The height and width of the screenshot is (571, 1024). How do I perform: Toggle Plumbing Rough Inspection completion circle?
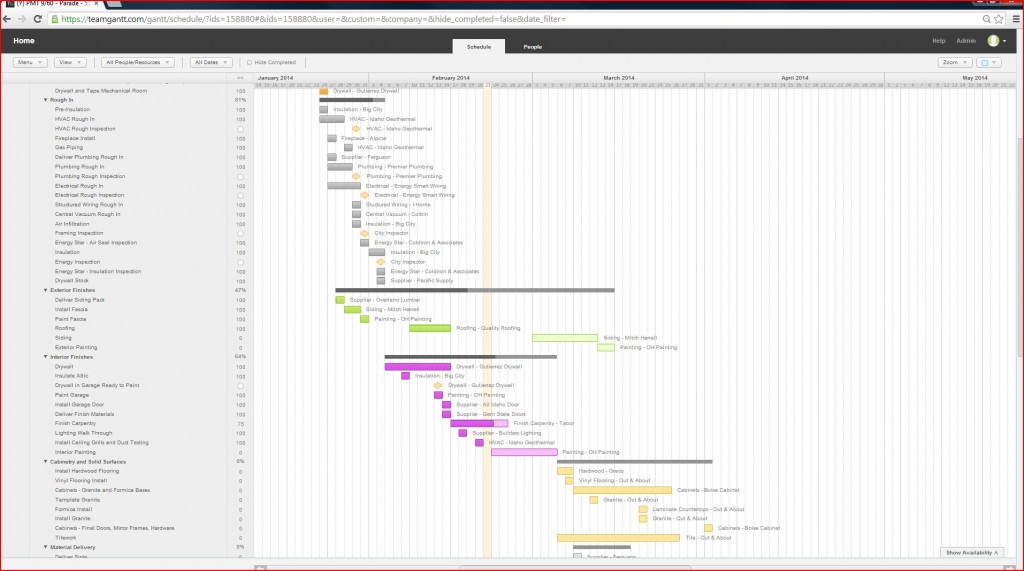point(240,177)
